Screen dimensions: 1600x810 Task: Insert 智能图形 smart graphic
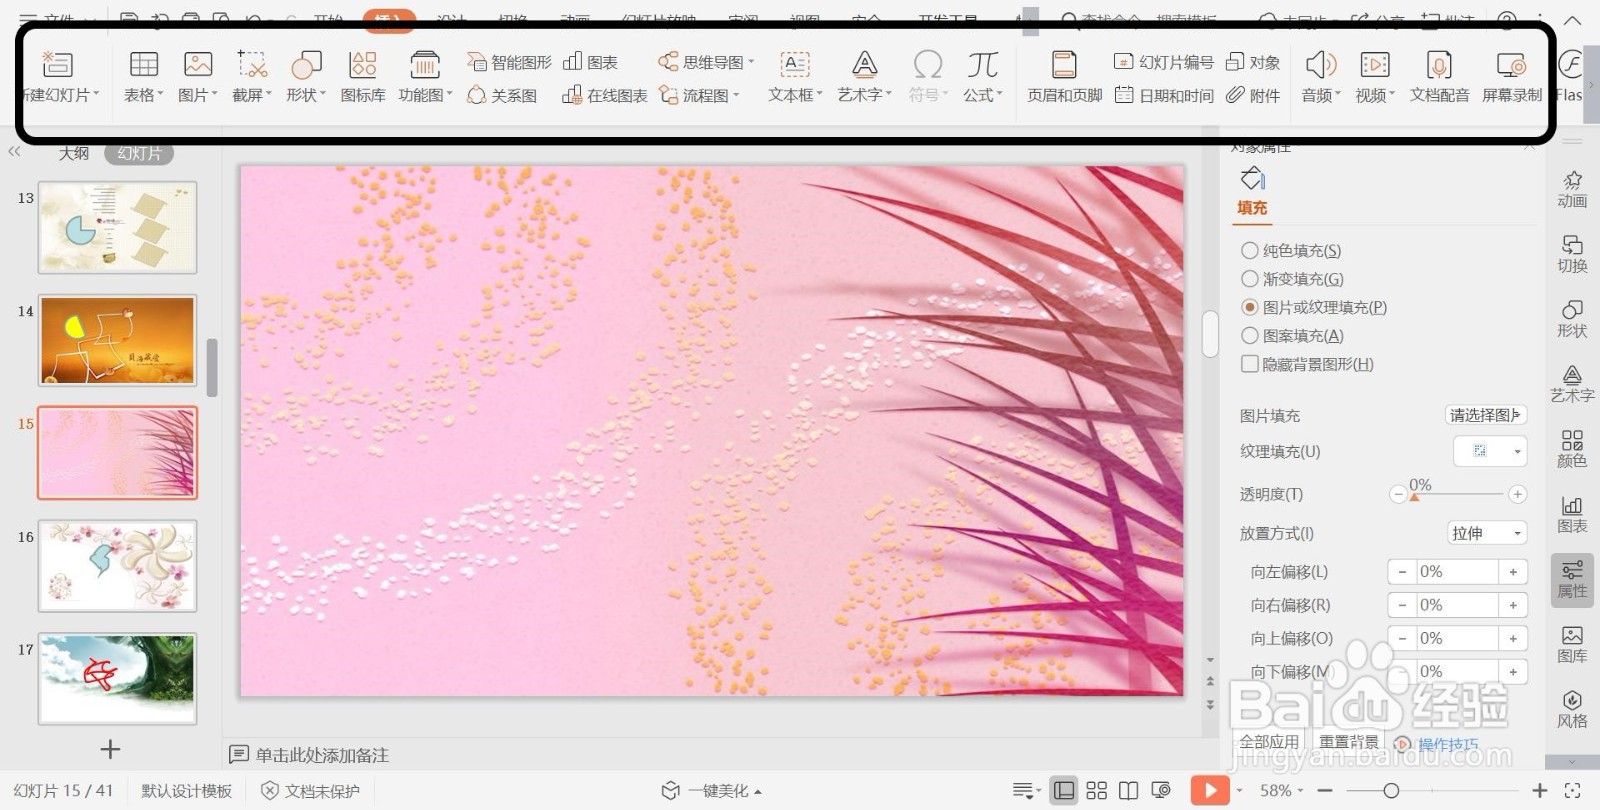click(509, 62)
